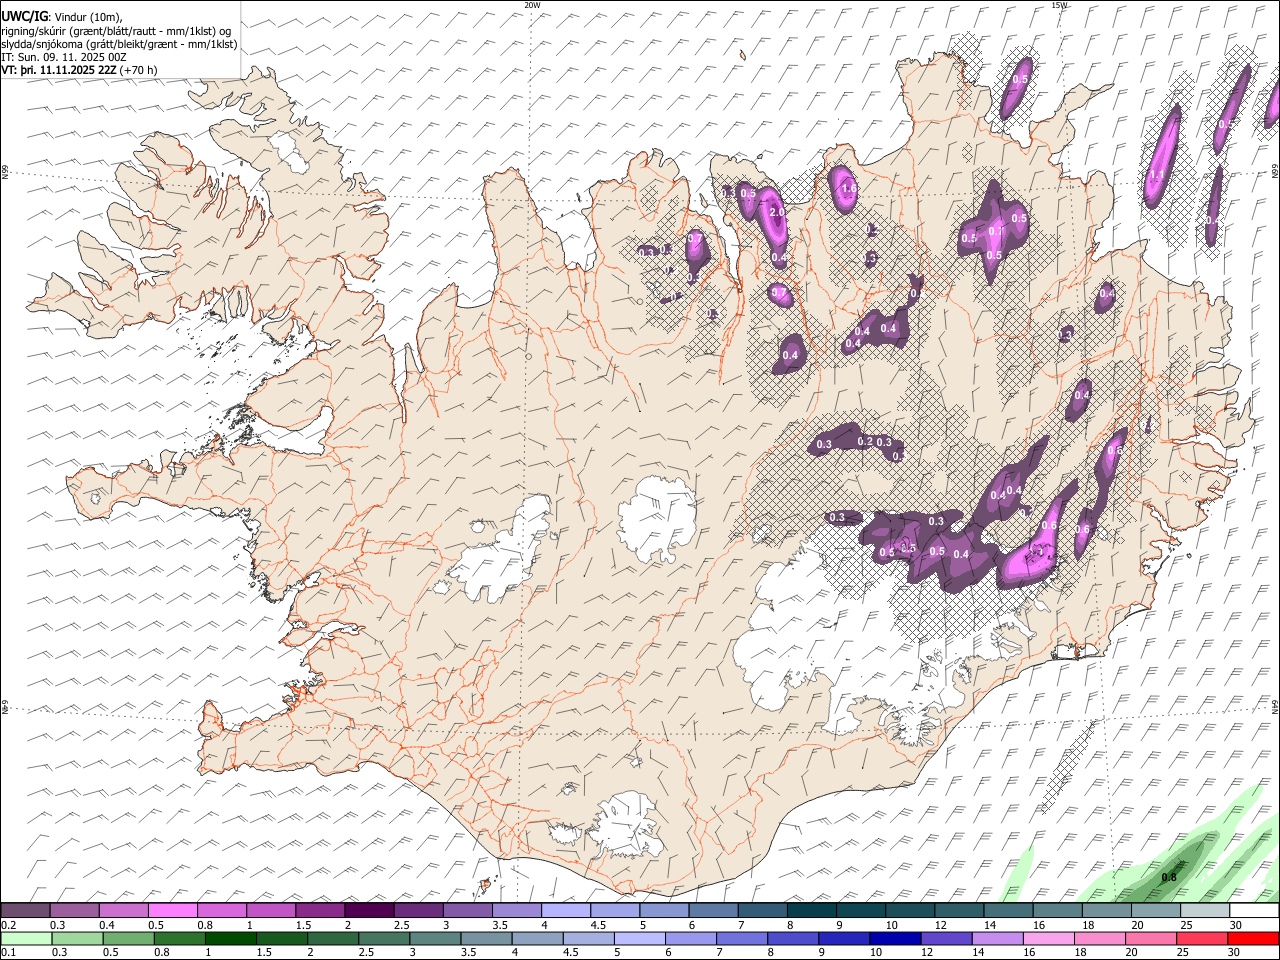Click the bright pink 0.5 swatch in snow legend

(x=173, y=911)
